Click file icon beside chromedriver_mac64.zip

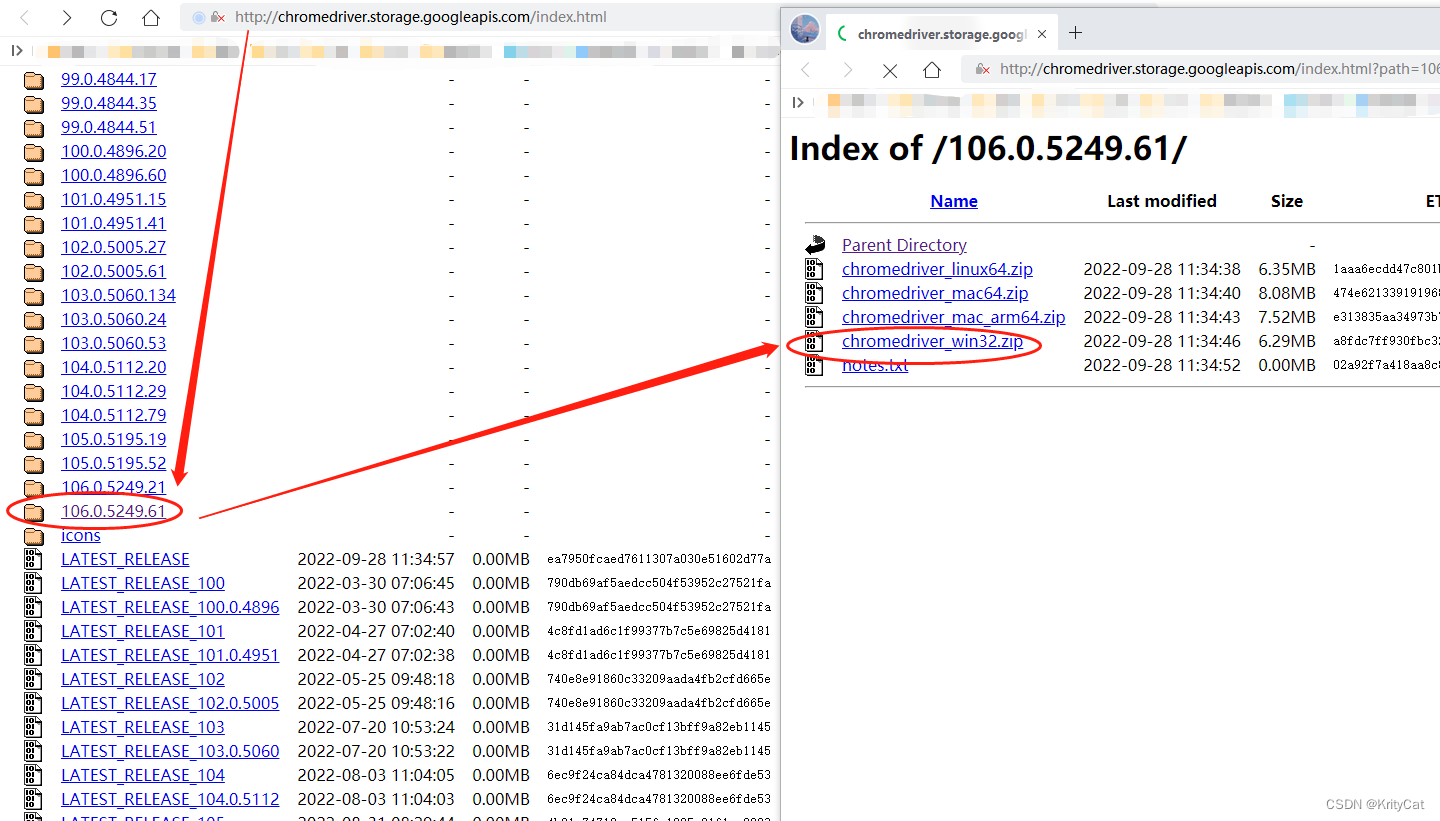coord(815,293)
